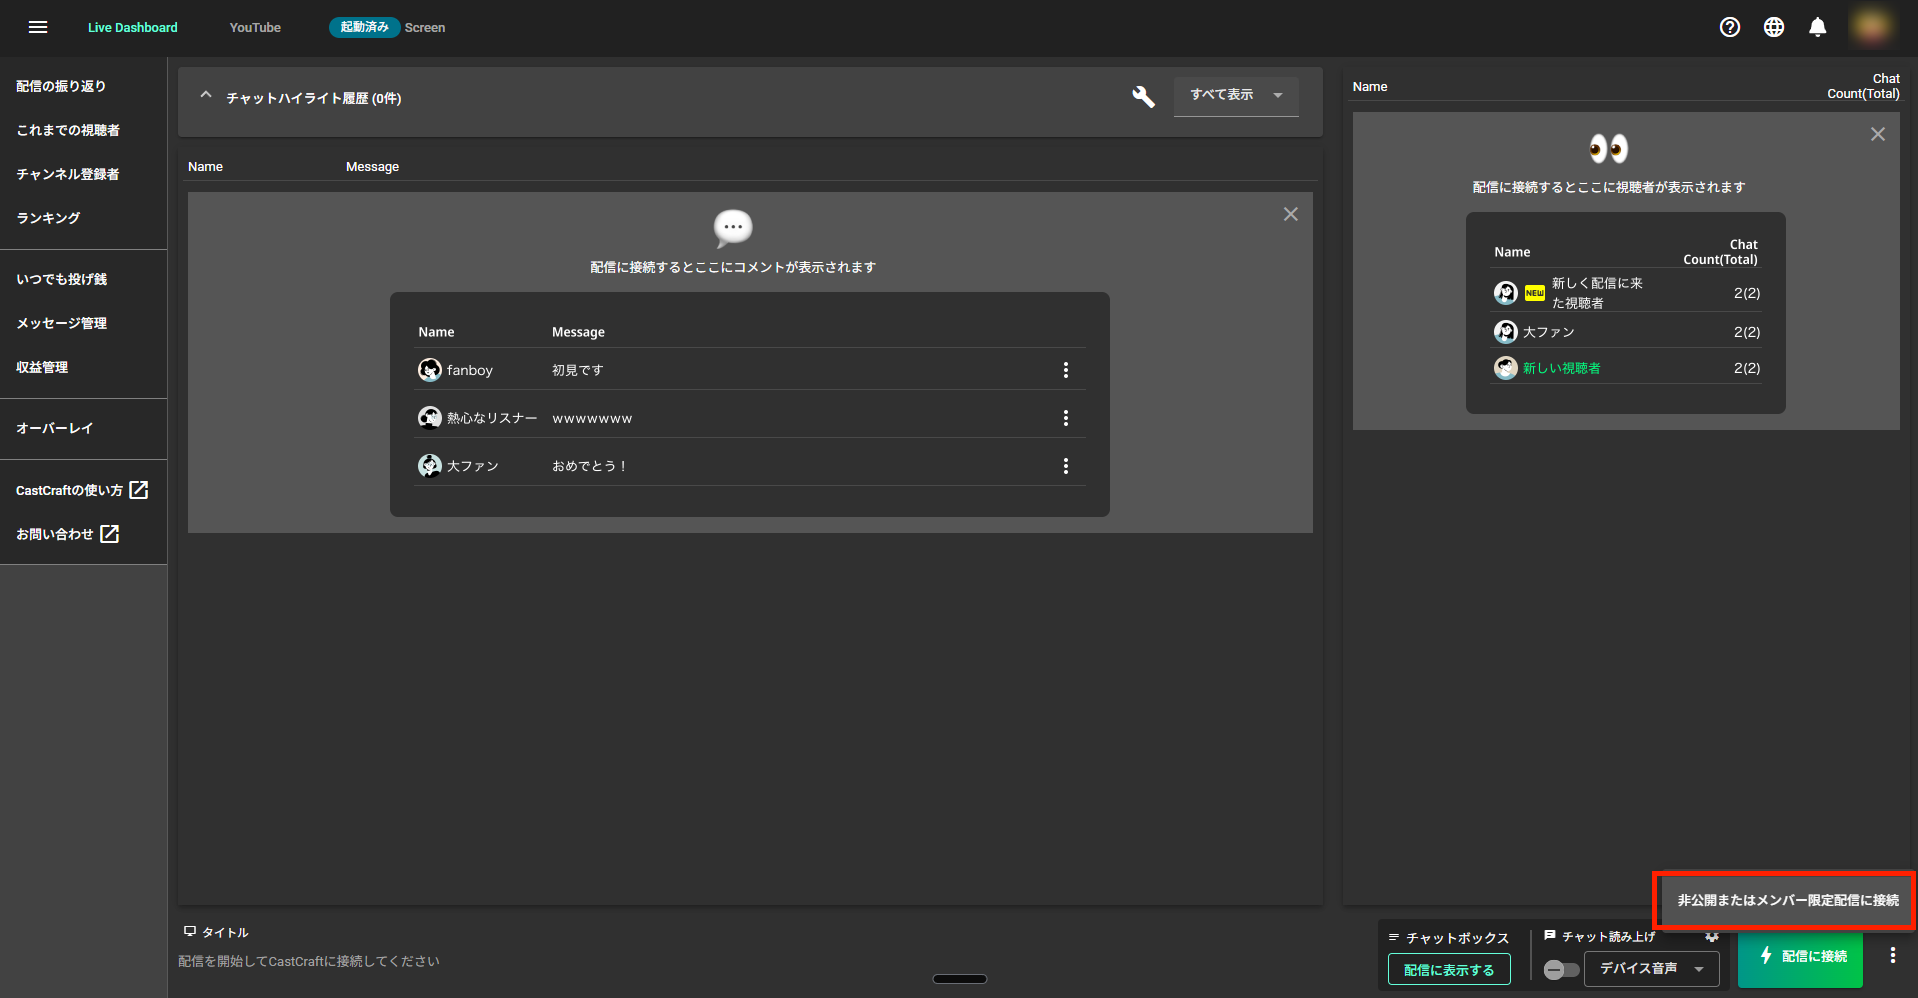Viewport: 1918px width, 998px height.
Task: Open これまでの視聴者 in the sidebar
Action: click(x=68, y=130)
